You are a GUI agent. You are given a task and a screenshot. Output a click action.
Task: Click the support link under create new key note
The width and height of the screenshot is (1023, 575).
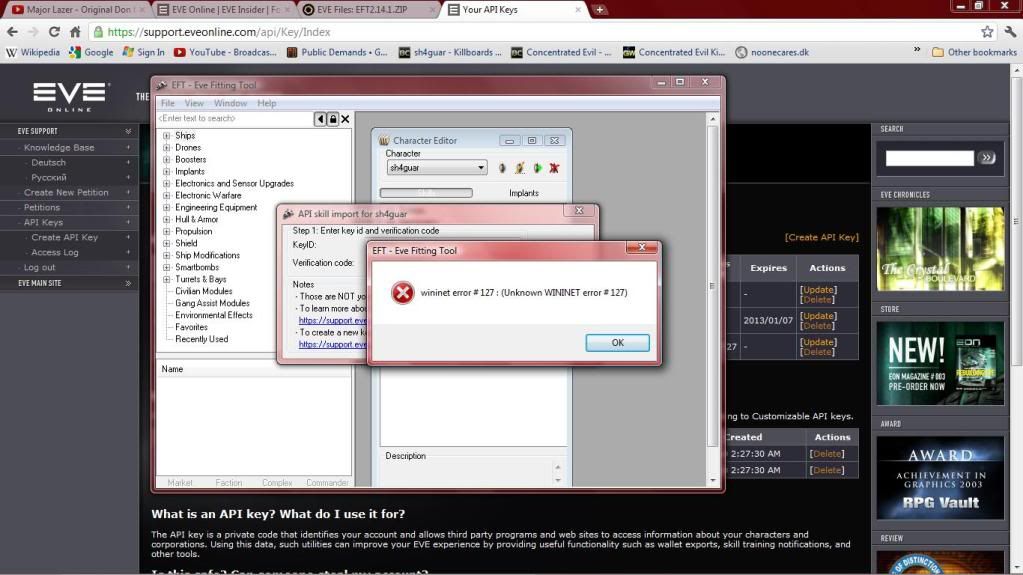point(333,345)
